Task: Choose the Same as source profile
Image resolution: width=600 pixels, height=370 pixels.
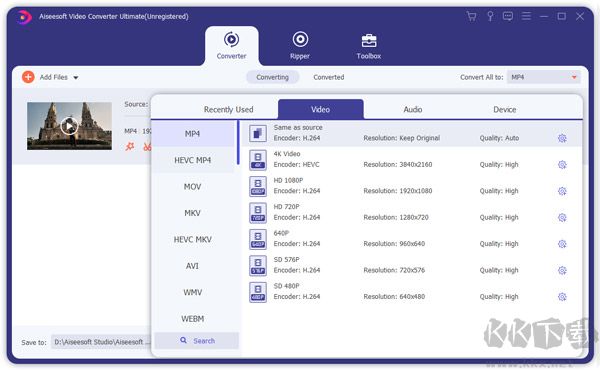Action: pos(411,134)
